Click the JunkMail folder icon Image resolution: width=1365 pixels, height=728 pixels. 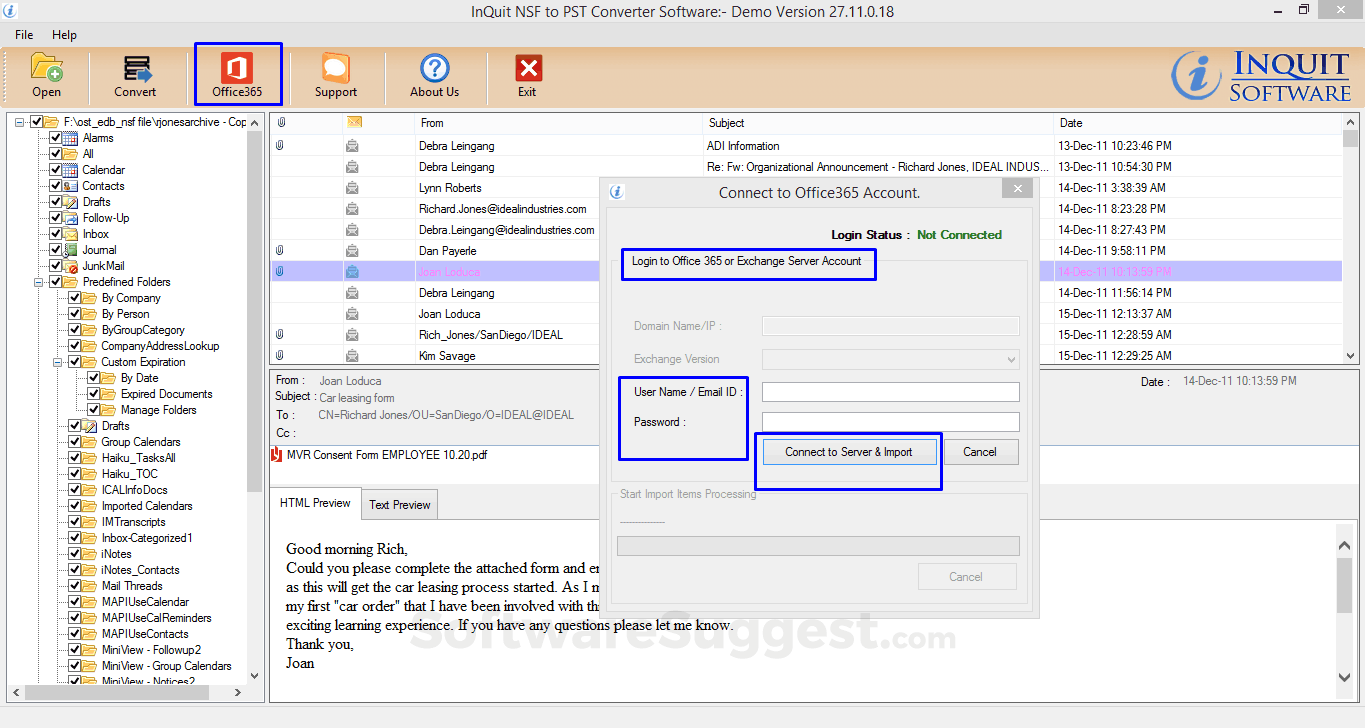tap(71, 266)
